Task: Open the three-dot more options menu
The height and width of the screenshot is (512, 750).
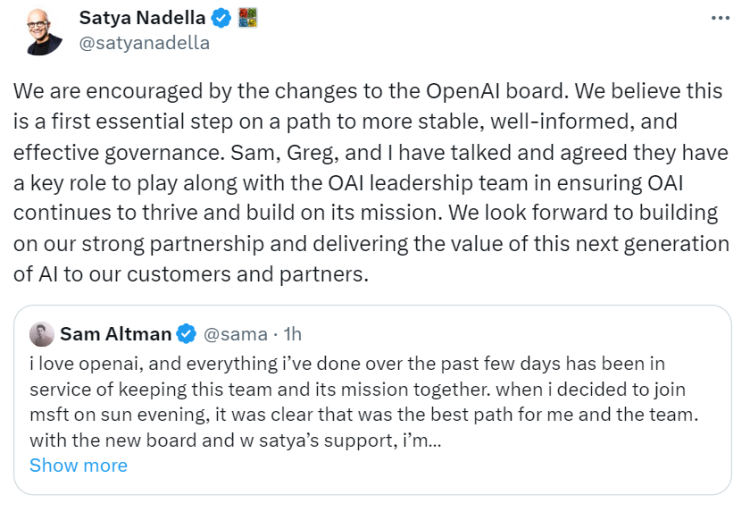Action: pos(718,18)
